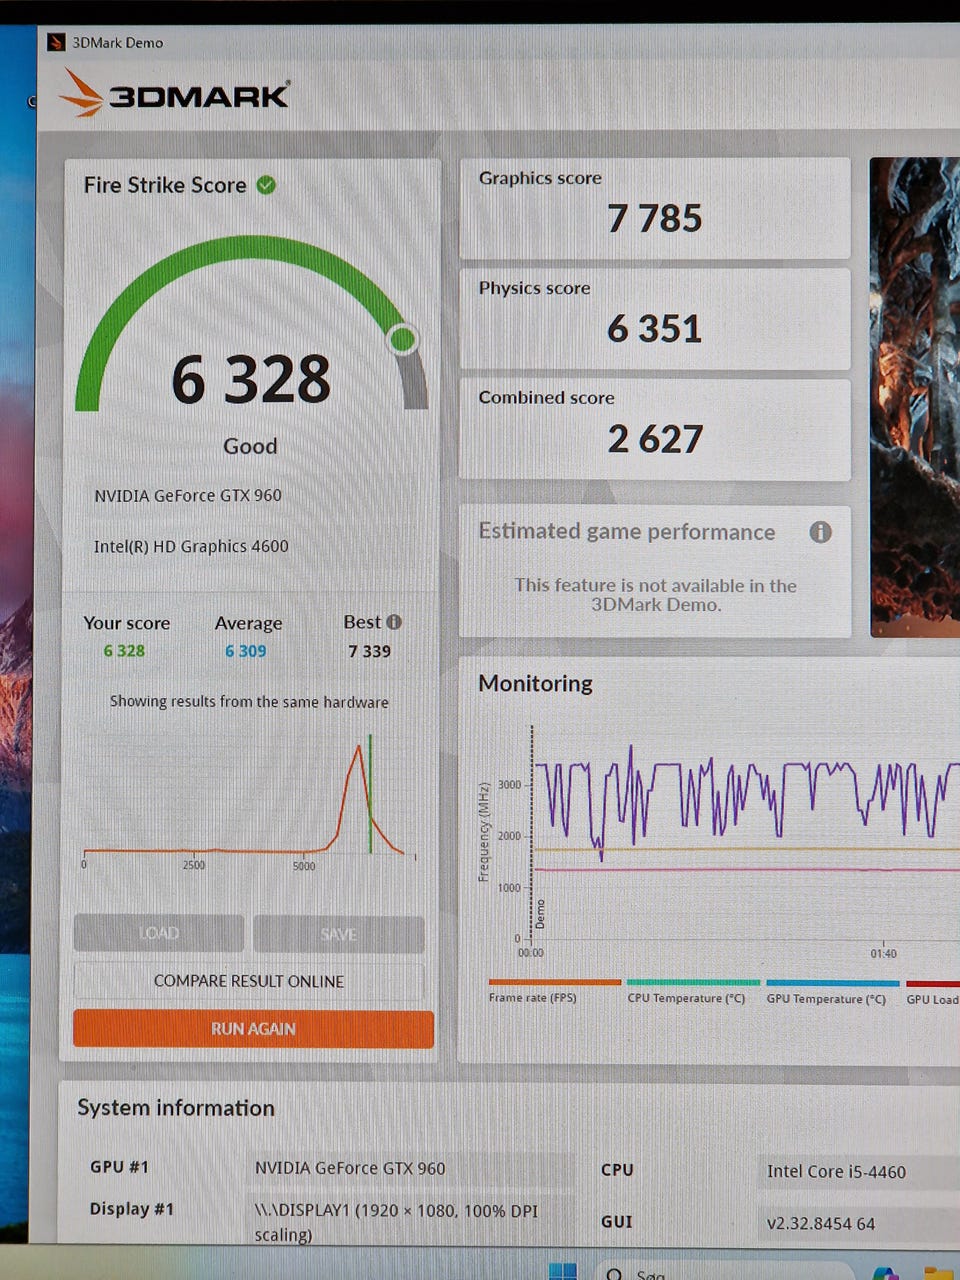Click the Fire Strike demo scene thumbnail
This screenshot has width=960, height=1280.
tap(915, 397)
